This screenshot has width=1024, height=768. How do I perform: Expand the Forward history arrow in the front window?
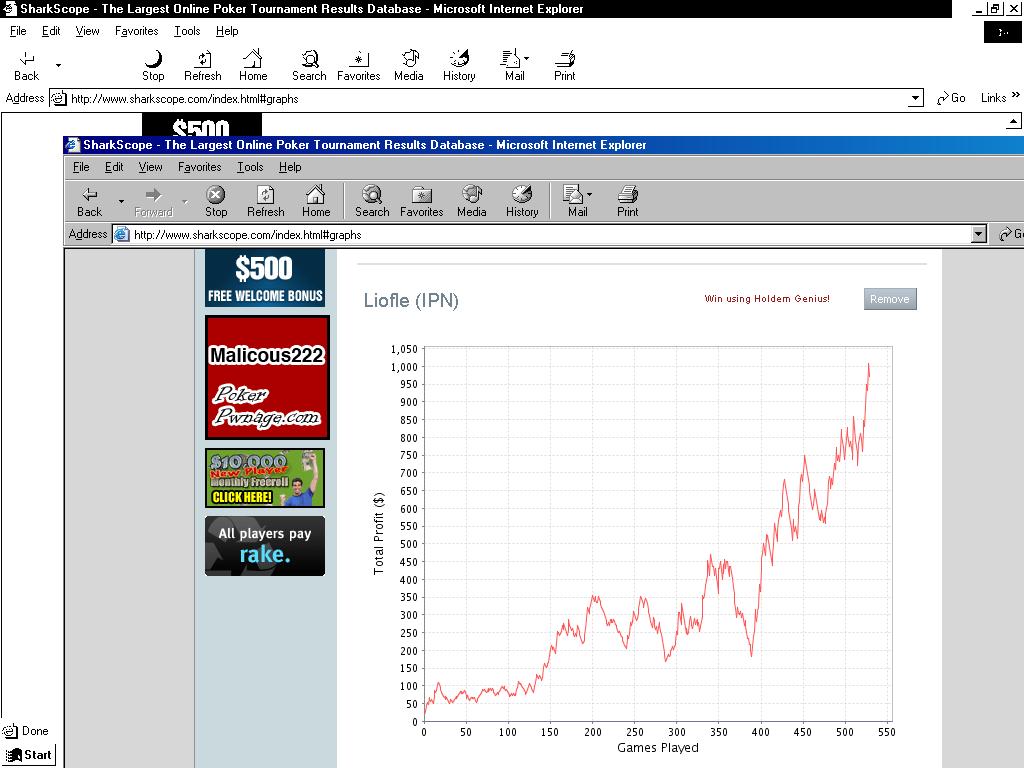[x=185, y=201]
